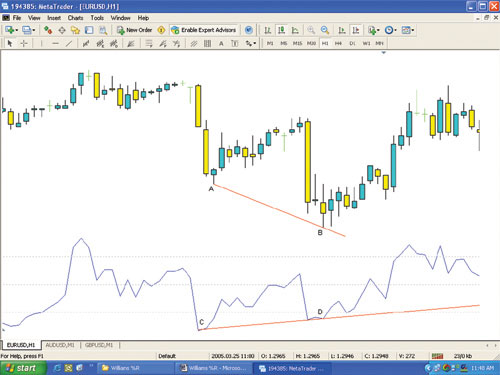
Task: Choose the Fibonacci retracement tool
Action: point(149,43)
